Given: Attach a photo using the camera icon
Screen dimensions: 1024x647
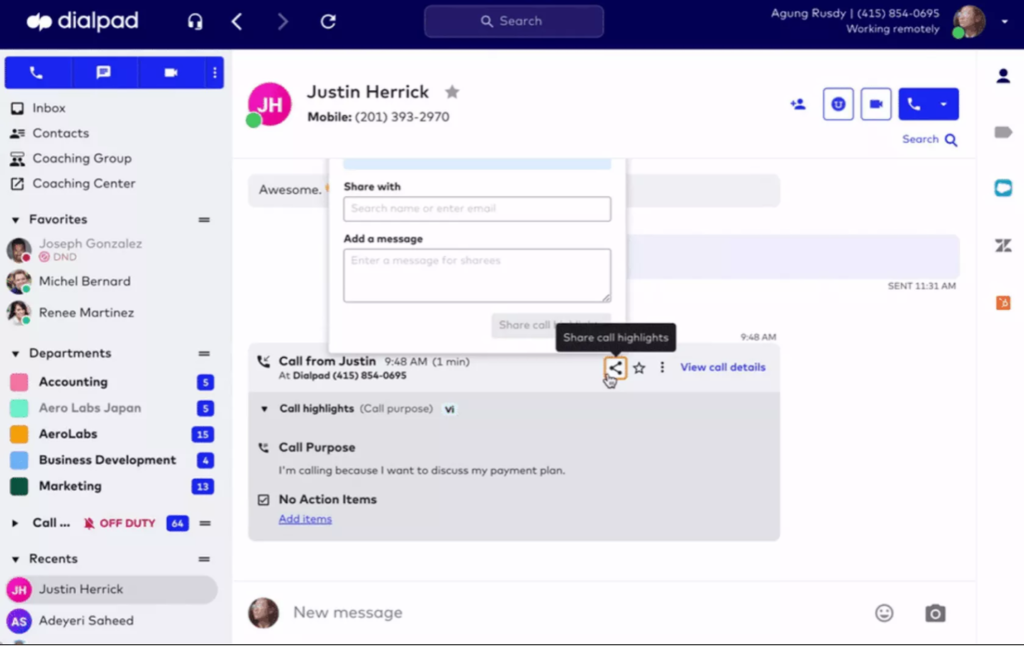Looking at the screenshot, I should tap(934, 612).
